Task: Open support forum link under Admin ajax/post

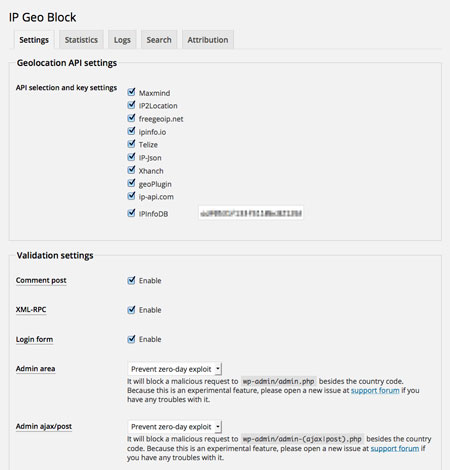Action: click(395, 448)
